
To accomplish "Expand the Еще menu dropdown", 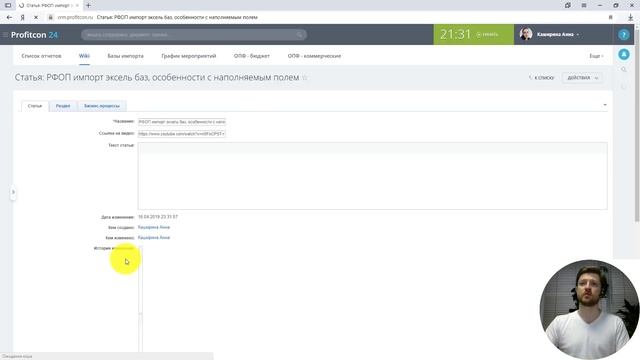I will (596, 56).
